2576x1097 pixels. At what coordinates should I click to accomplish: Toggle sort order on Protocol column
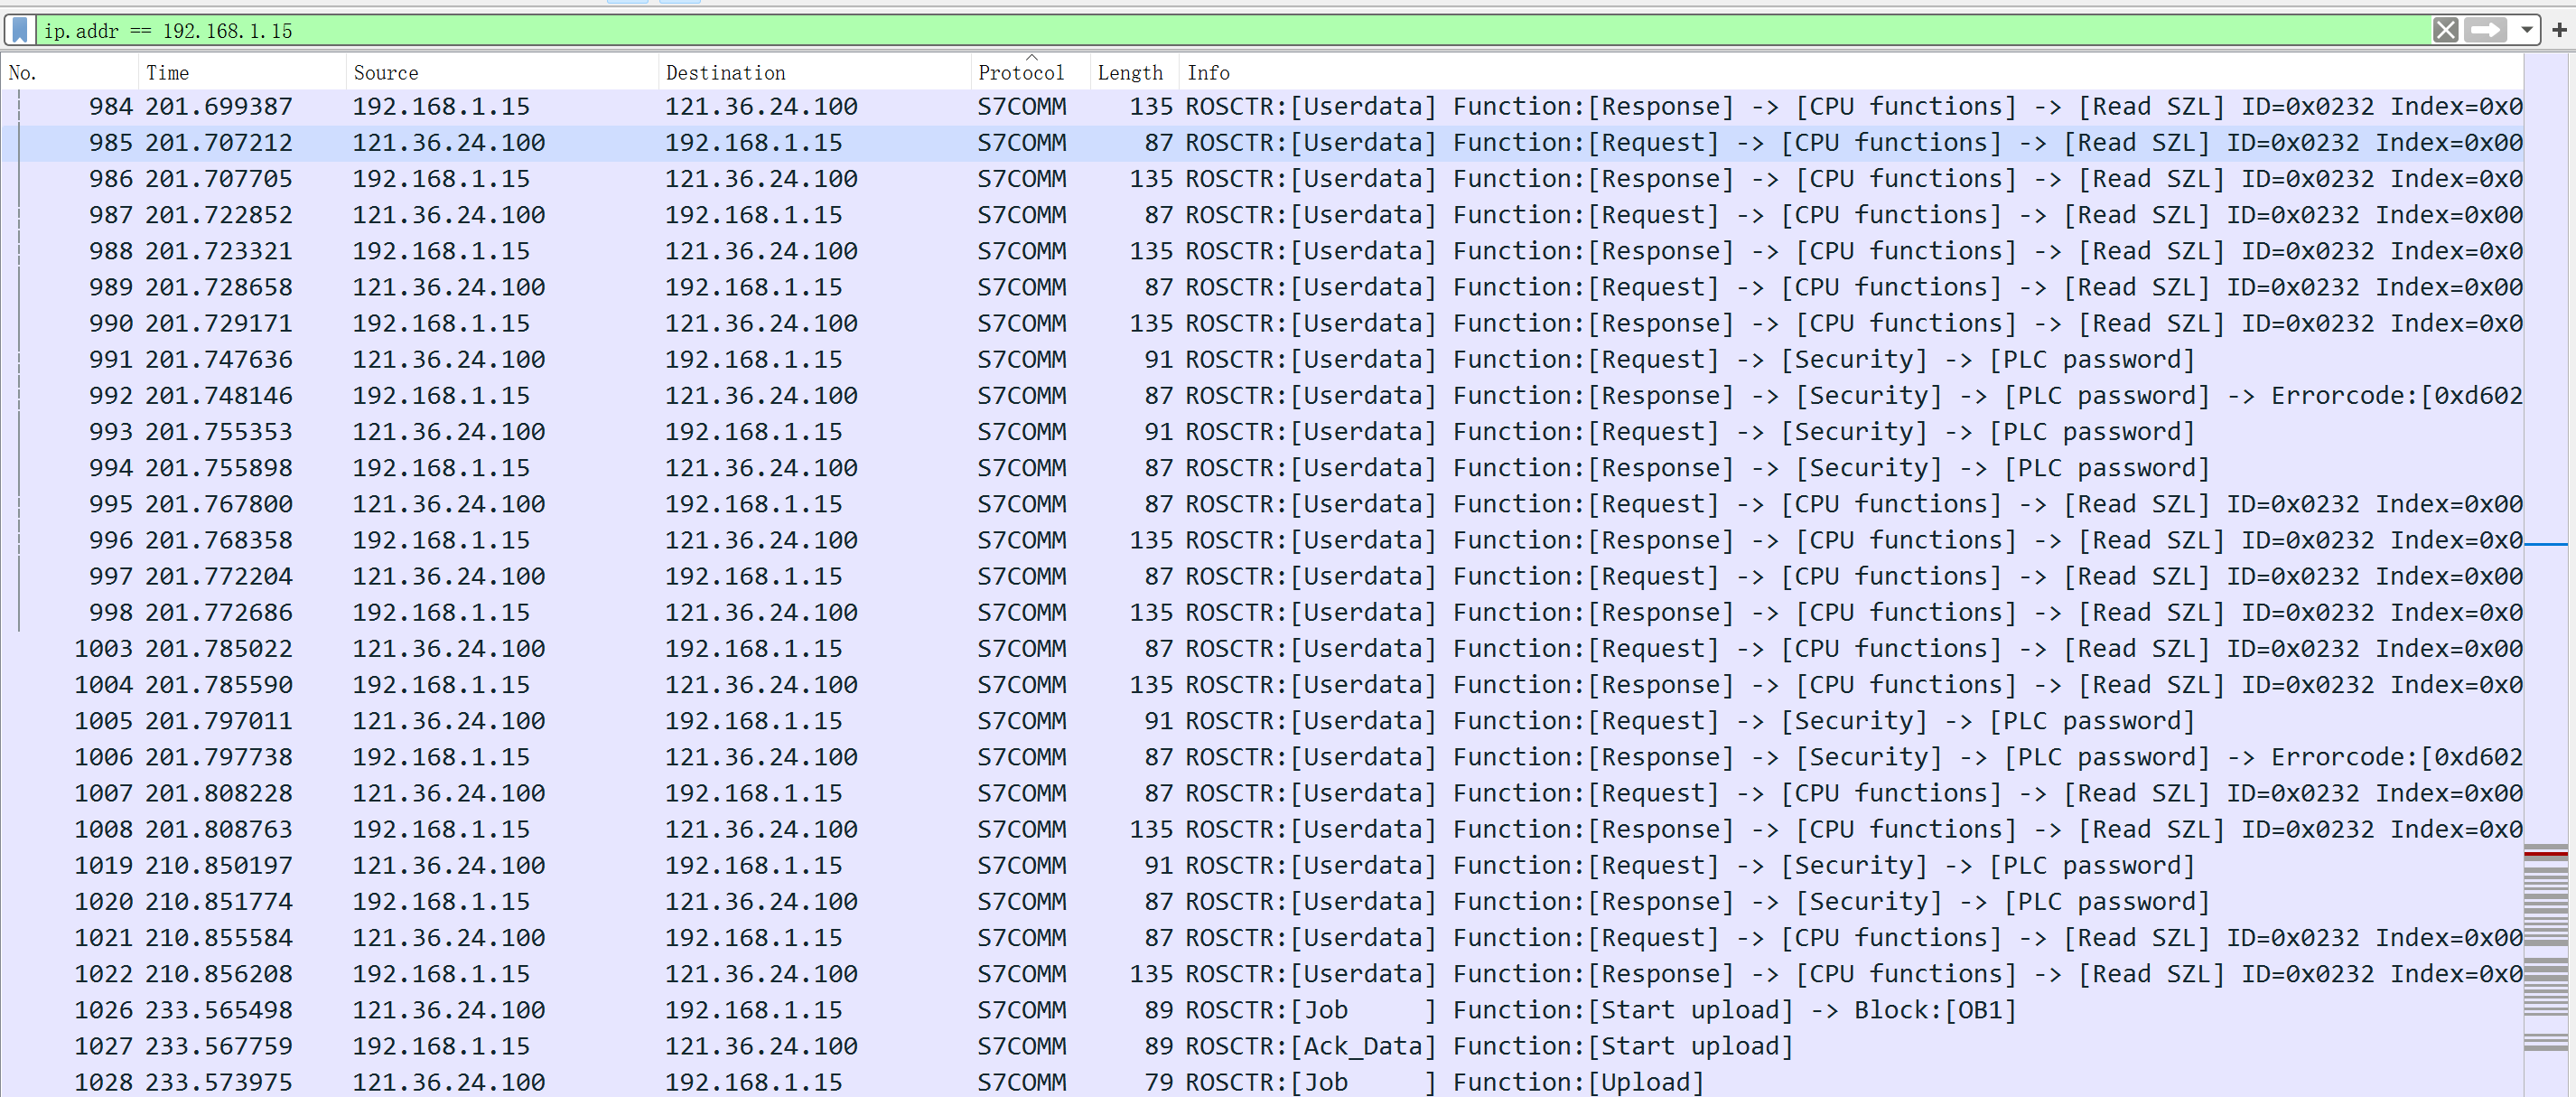1021,73
